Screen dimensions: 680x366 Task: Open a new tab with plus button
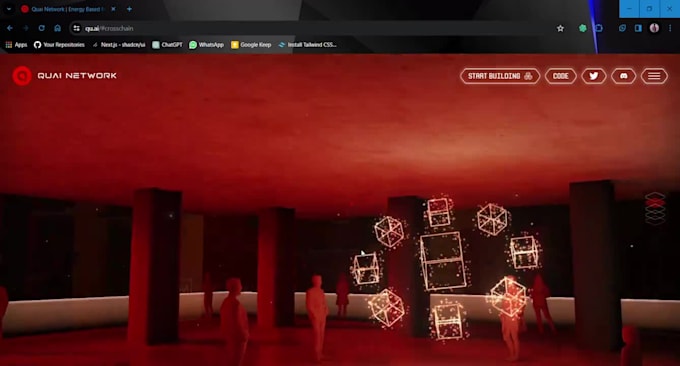pyautogui.click(x=129, y=9)
